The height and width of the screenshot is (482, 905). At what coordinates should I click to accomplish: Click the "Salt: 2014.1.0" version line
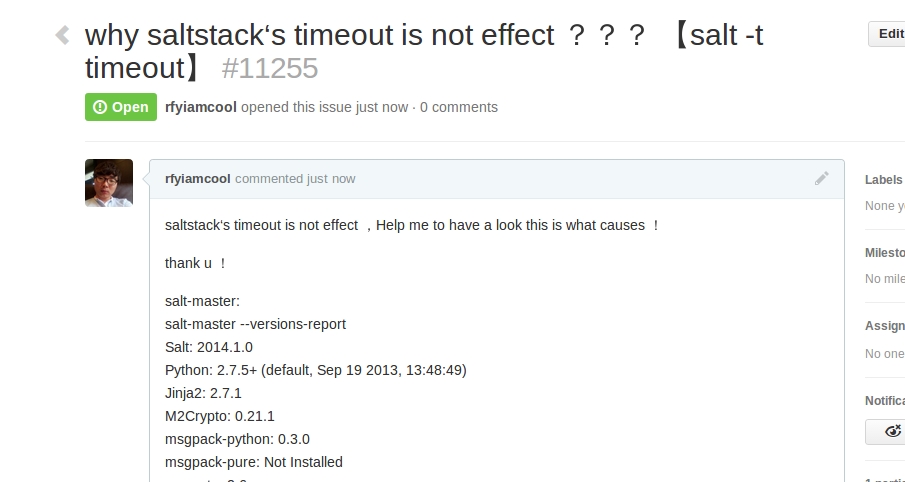[209, 347]
